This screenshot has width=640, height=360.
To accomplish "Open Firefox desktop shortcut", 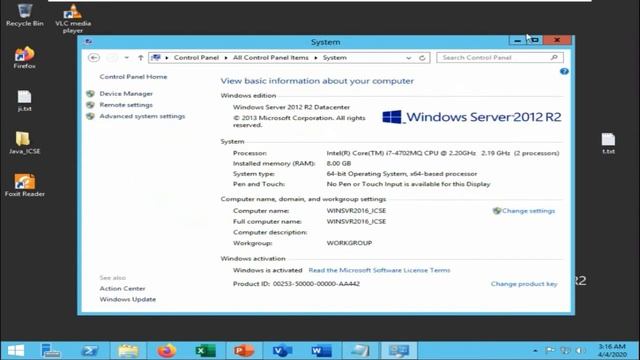I will [24, 58].
